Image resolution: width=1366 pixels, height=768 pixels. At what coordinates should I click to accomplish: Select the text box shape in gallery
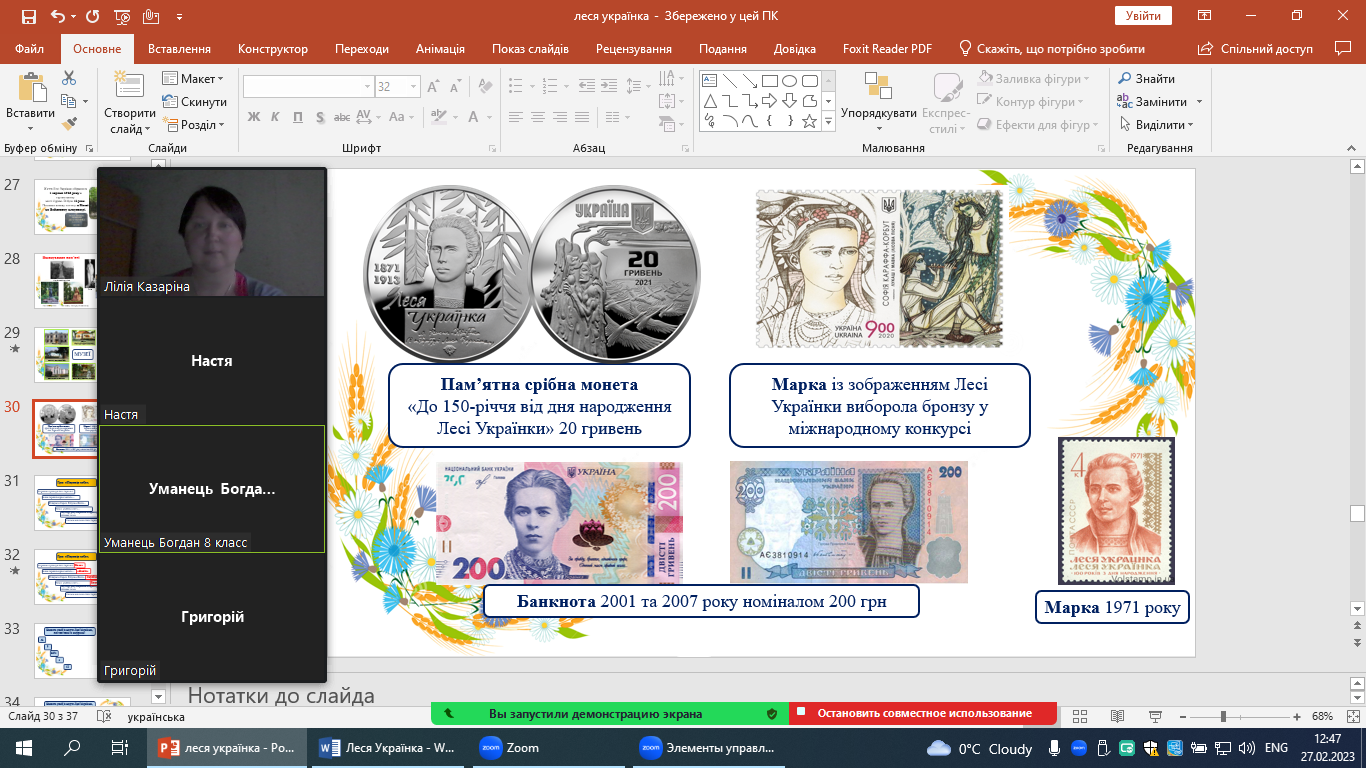[x=709, y=81]
